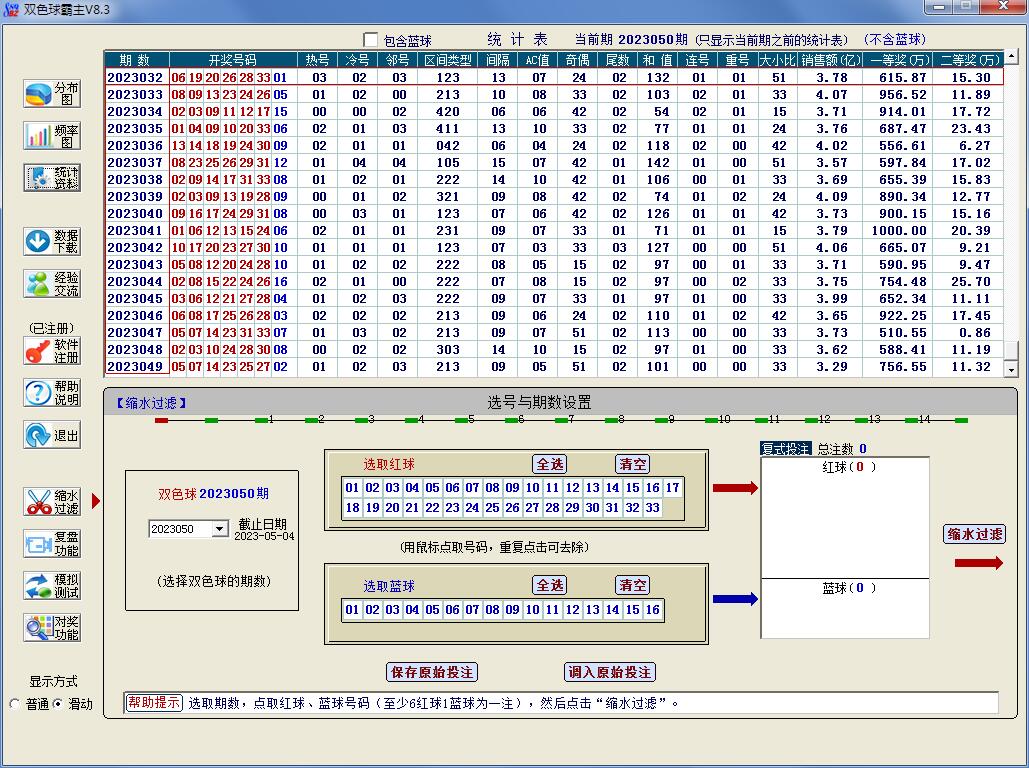Open the 帮助说明 help icon

[52, 393]
